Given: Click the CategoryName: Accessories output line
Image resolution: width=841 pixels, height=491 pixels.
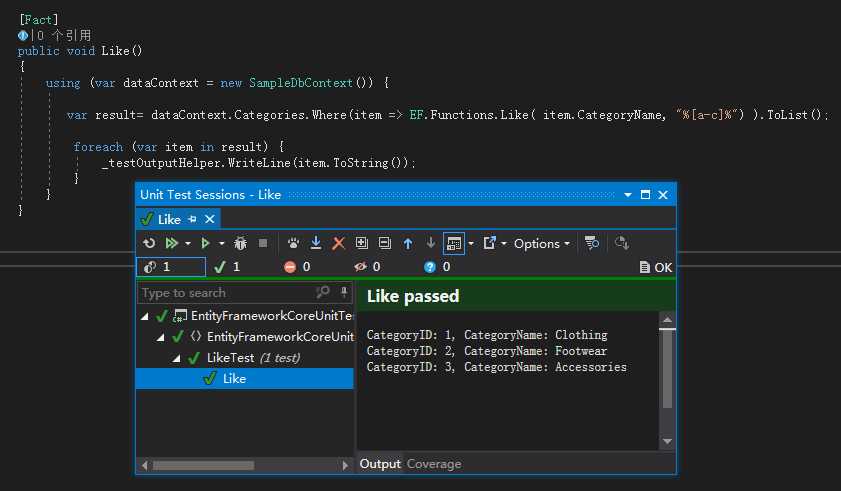Looking at the screenshot, I should 497,367.
